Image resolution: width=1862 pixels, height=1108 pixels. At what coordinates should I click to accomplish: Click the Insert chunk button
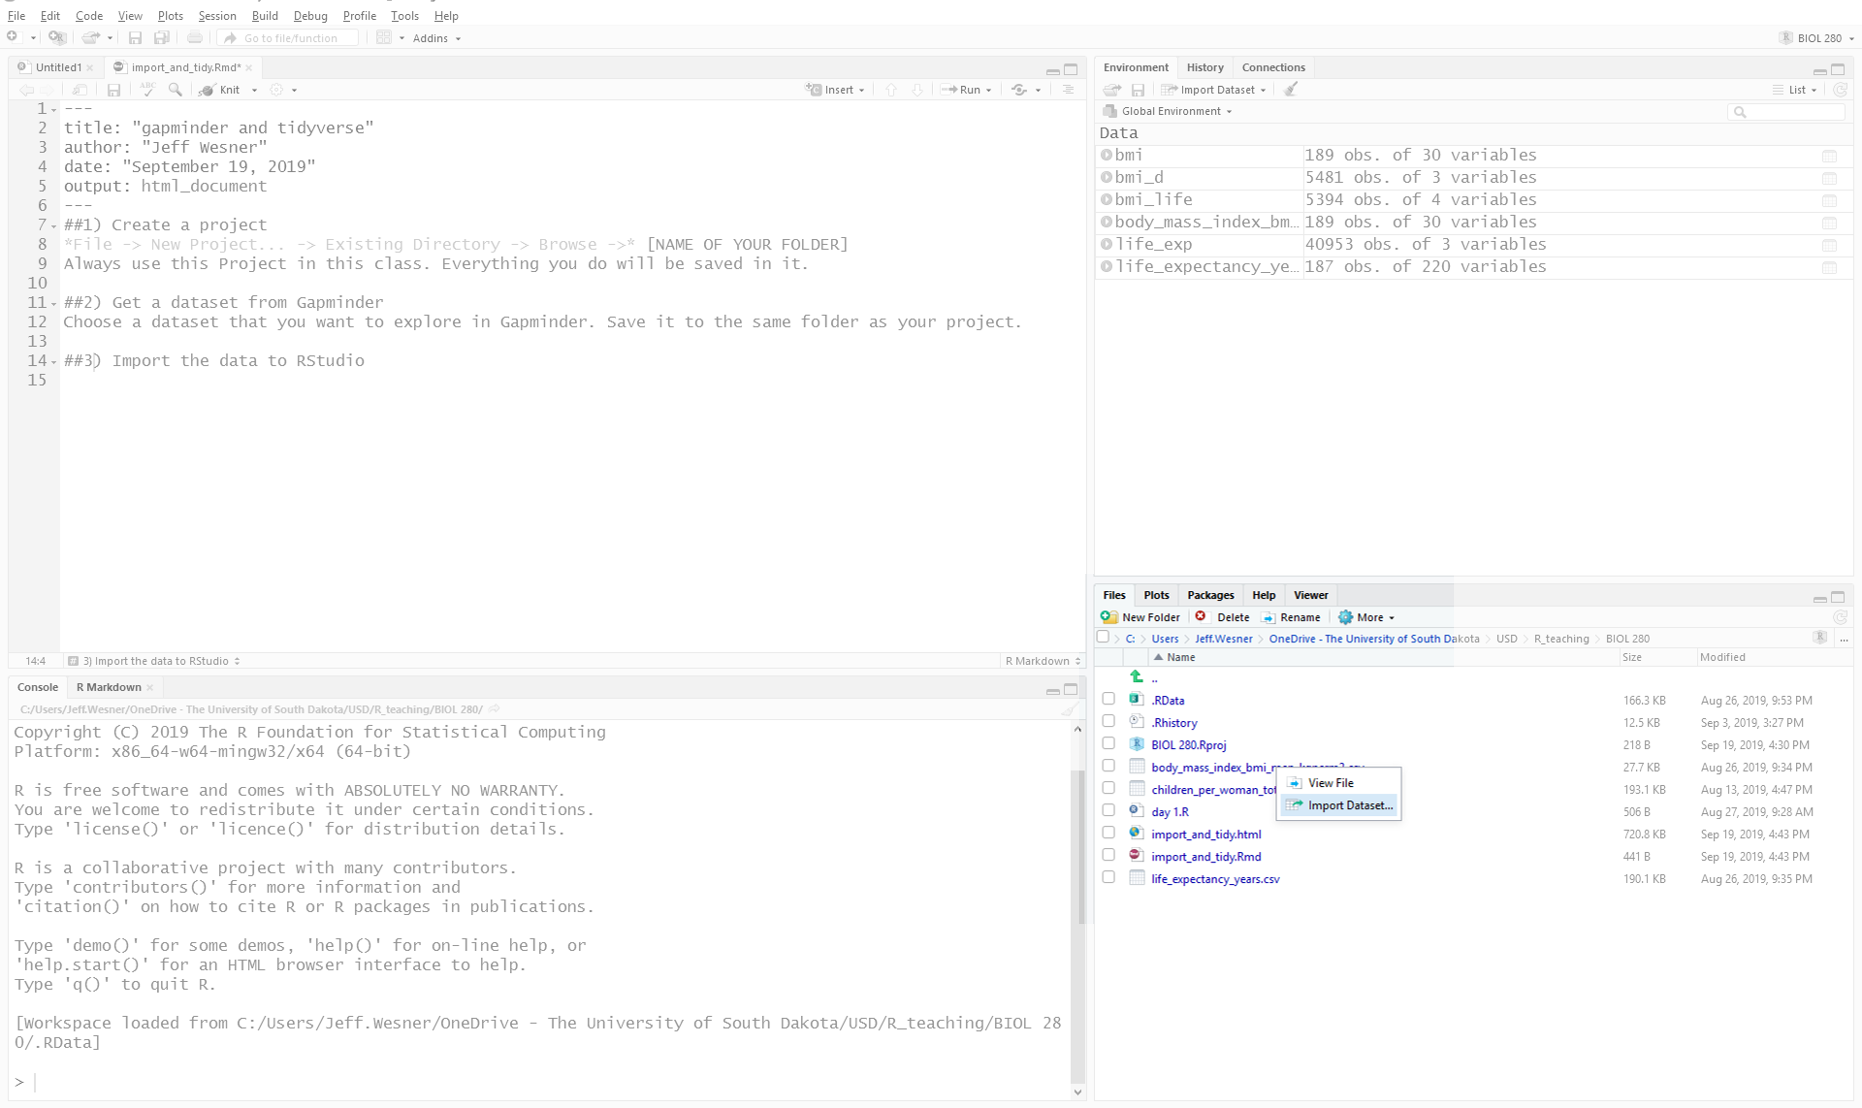point(836,90)
